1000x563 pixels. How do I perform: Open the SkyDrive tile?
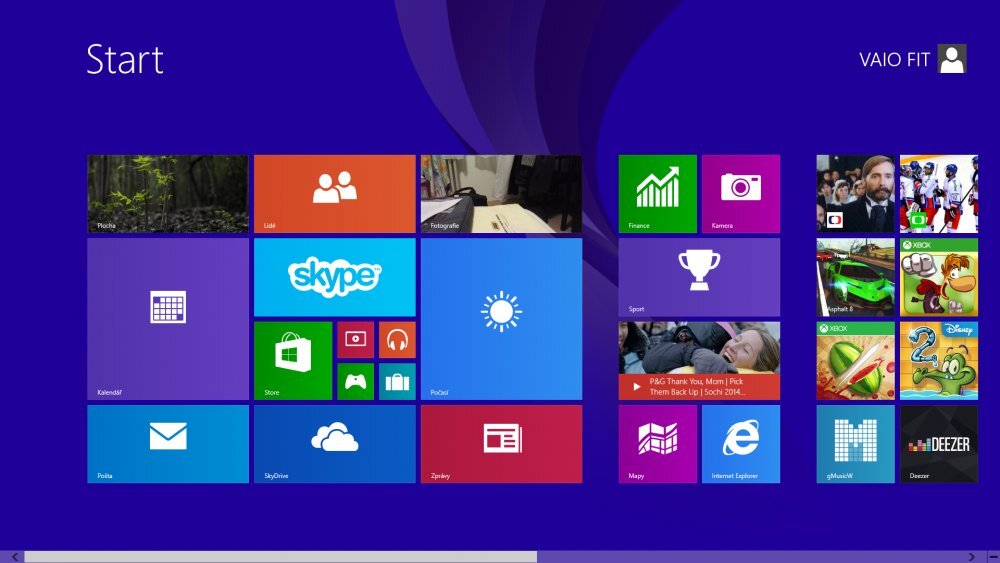(335, 444)
